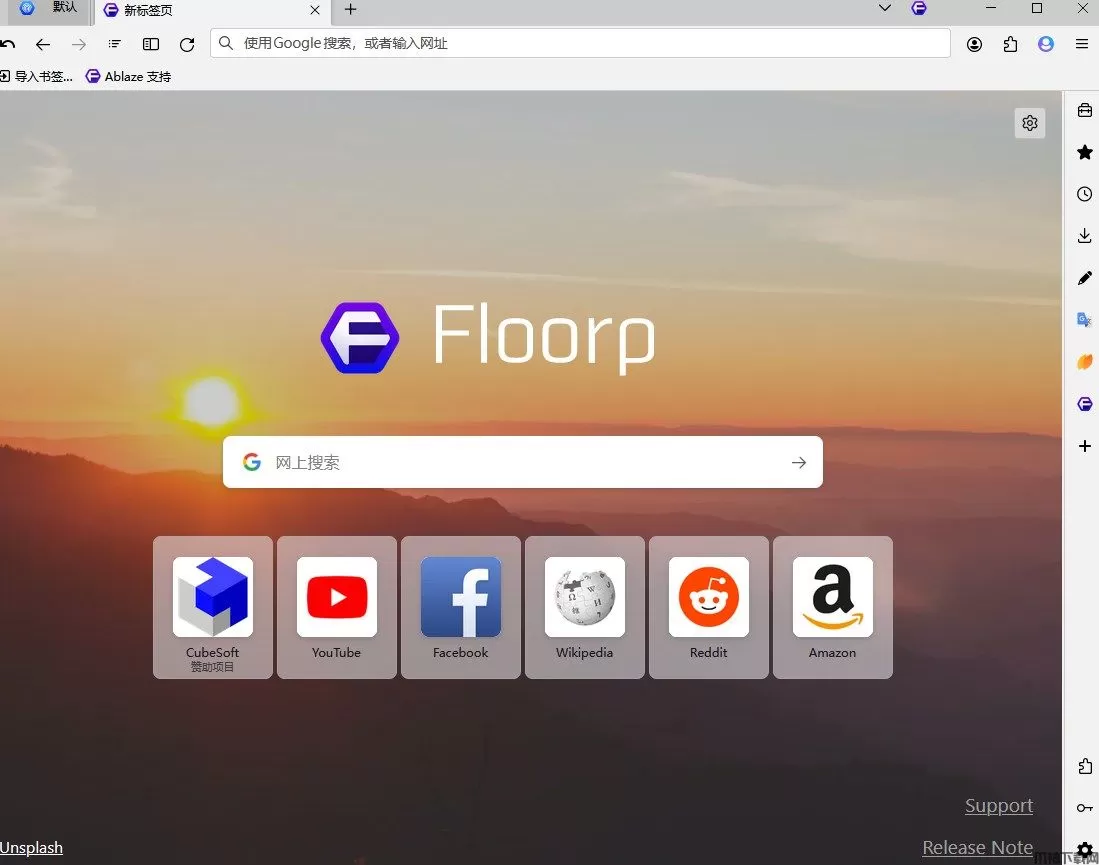Follow the Support link
Viewport: 1099px width, 865px height.
point(999,805)
